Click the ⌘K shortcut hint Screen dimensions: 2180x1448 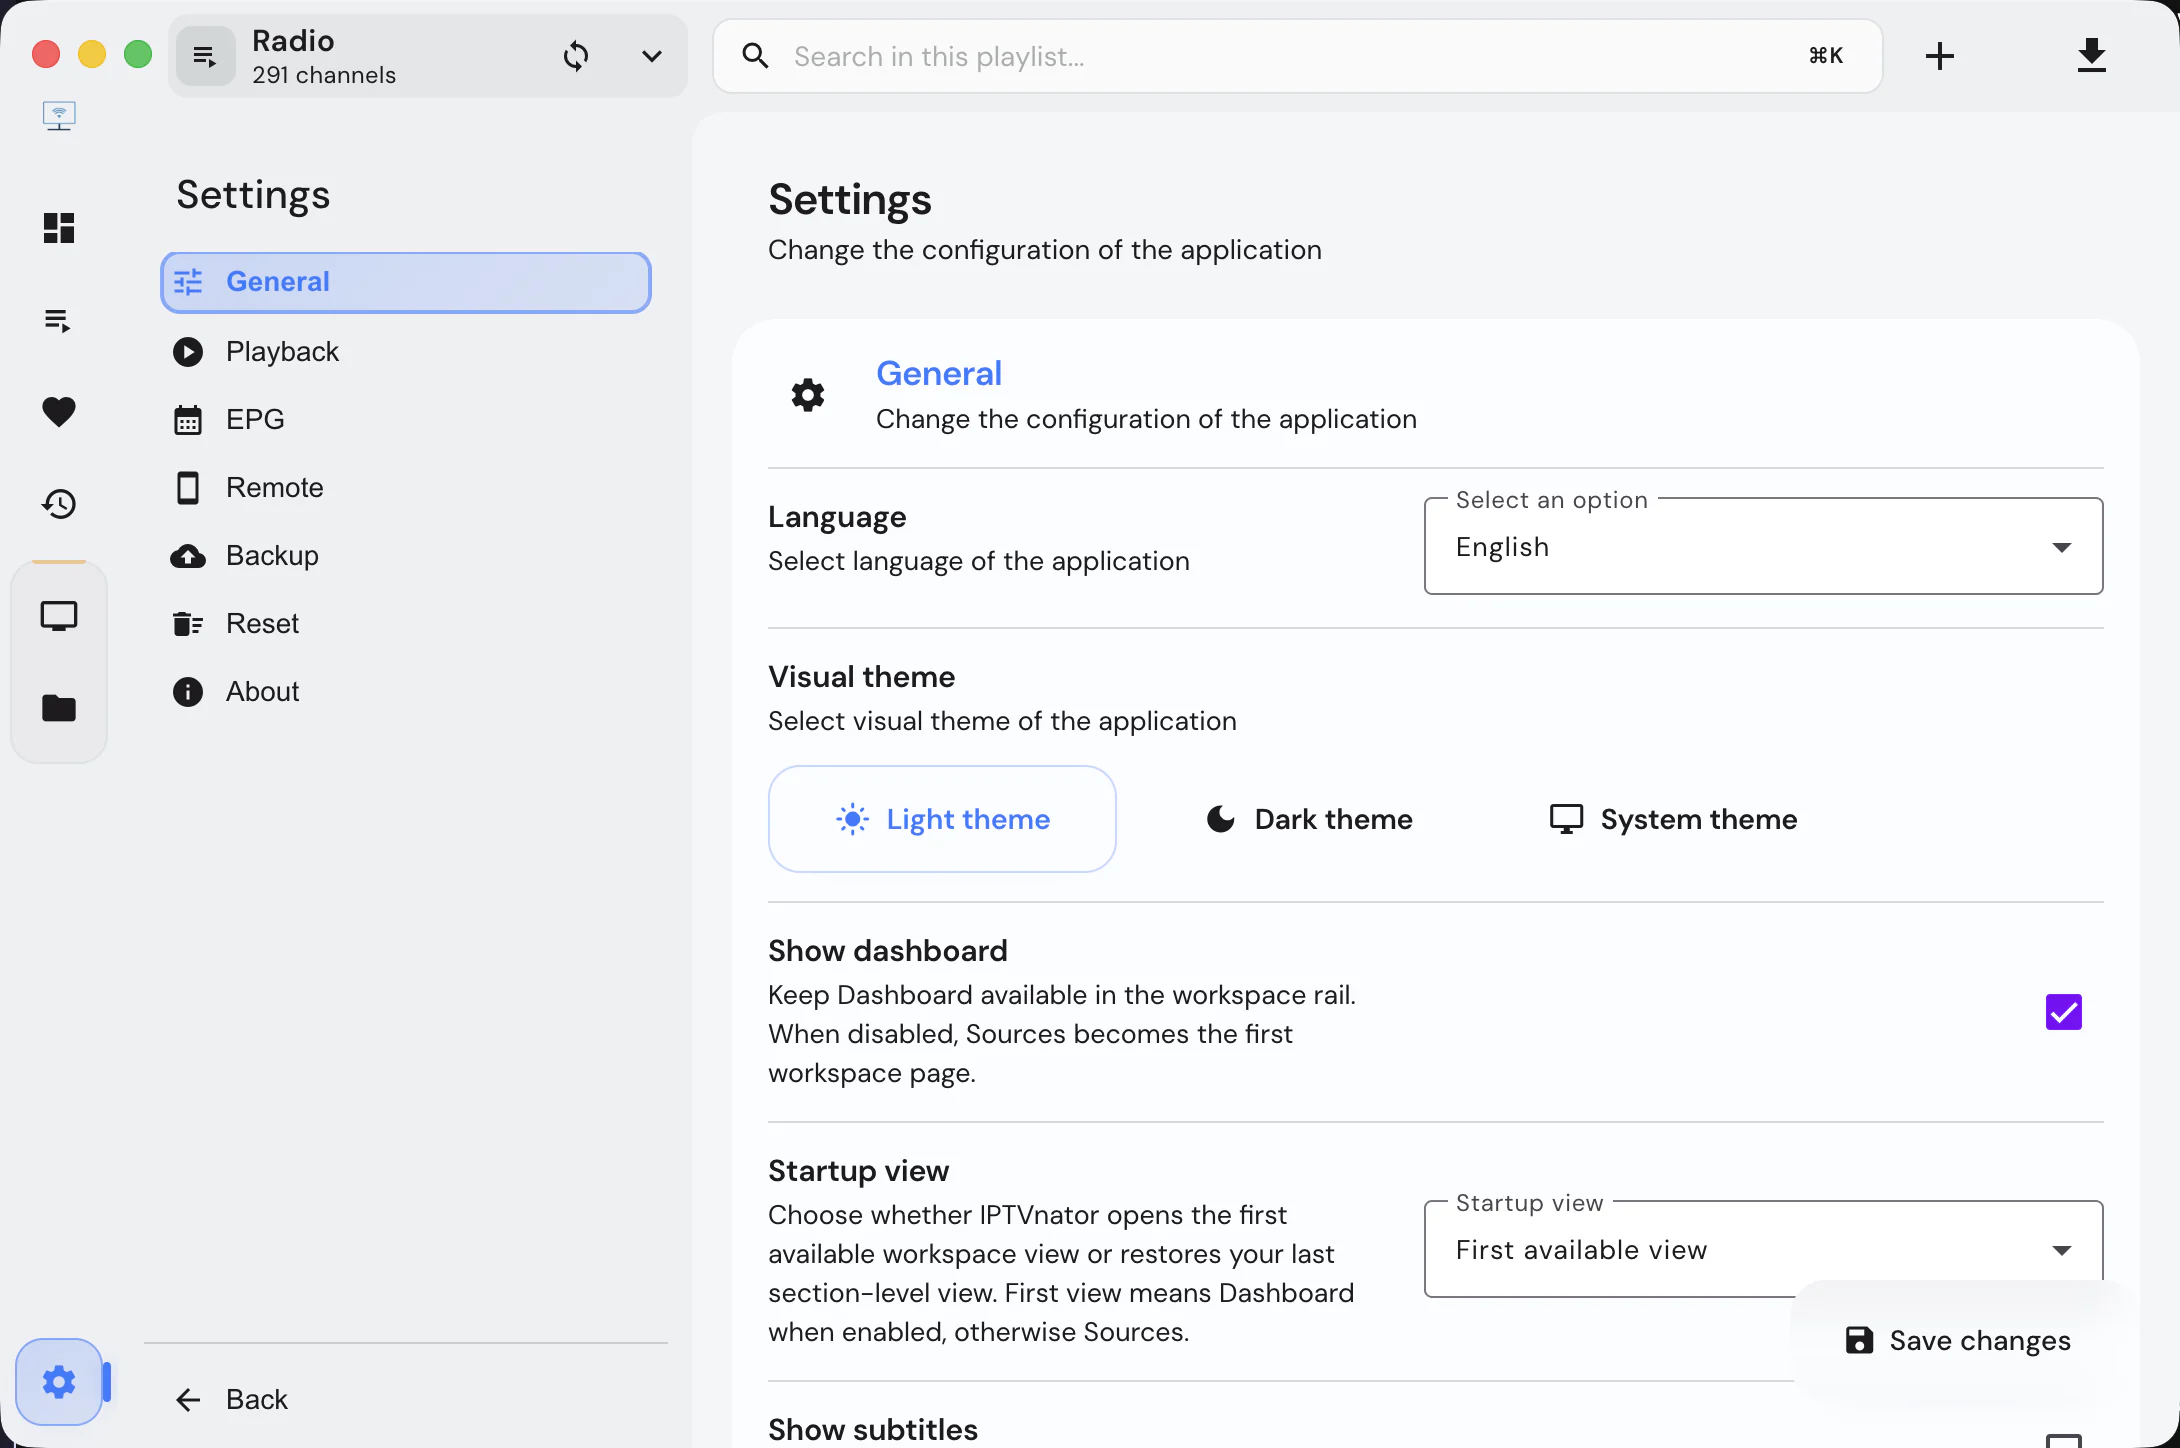1826,56
